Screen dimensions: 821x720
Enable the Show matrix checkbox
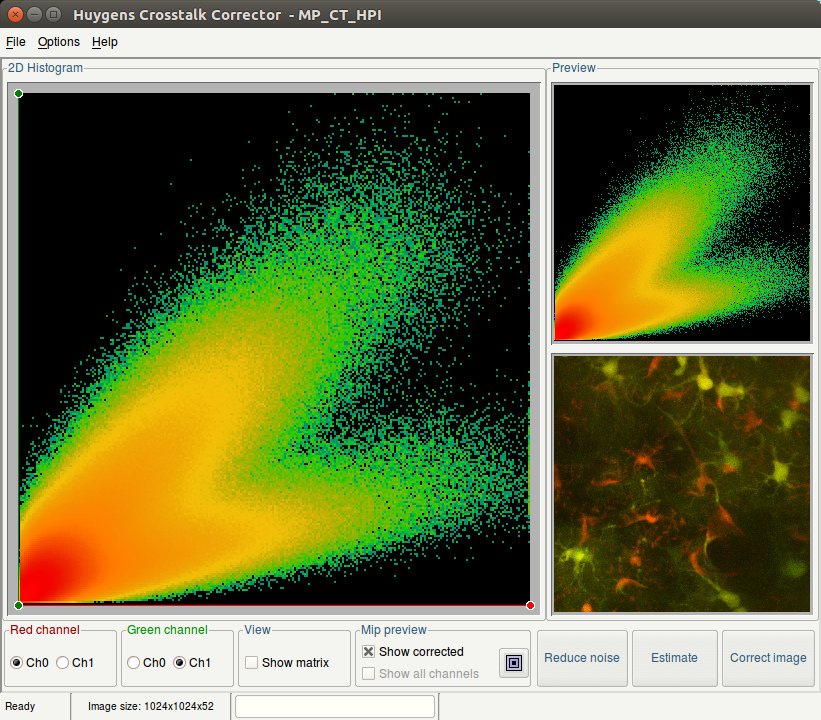pyautogui.click(x=252, y=662)
